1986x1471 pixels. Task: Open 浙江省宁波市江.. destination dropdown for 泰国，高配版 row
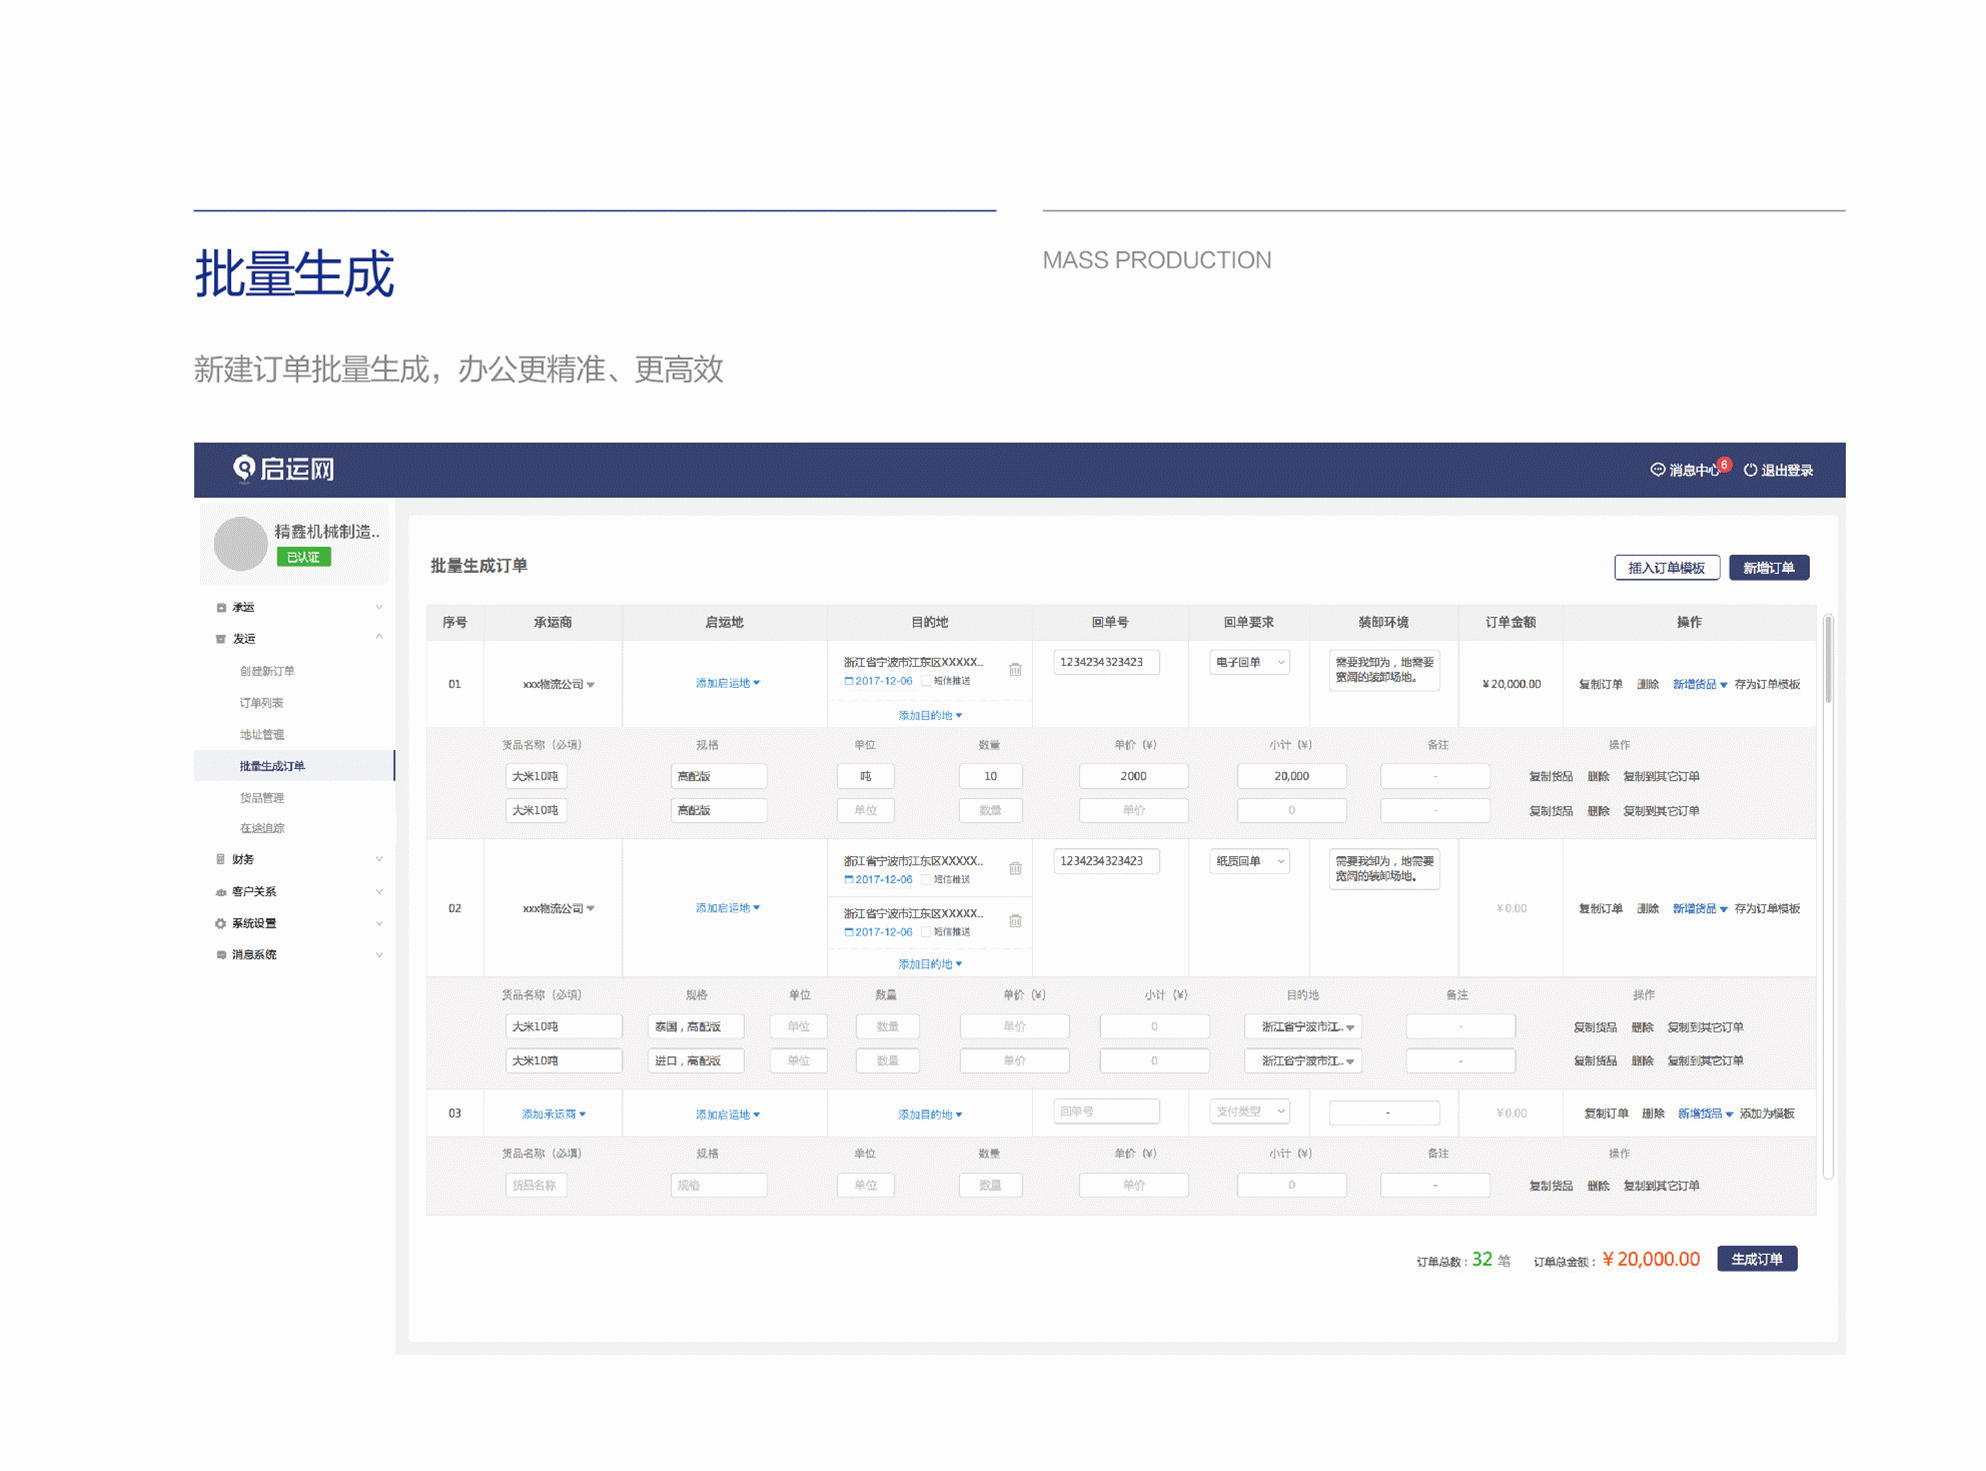[1303, 1028]
